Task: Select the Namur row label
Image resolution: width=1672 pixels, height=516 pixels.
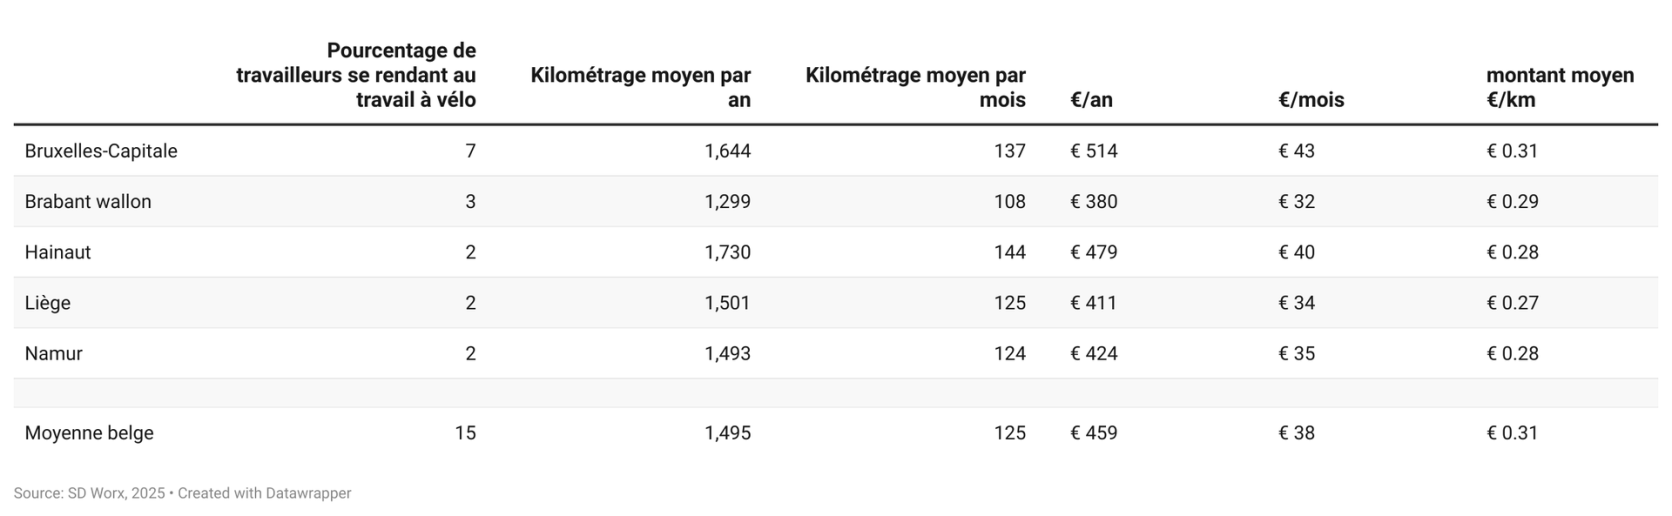Action: pos(54,354)
